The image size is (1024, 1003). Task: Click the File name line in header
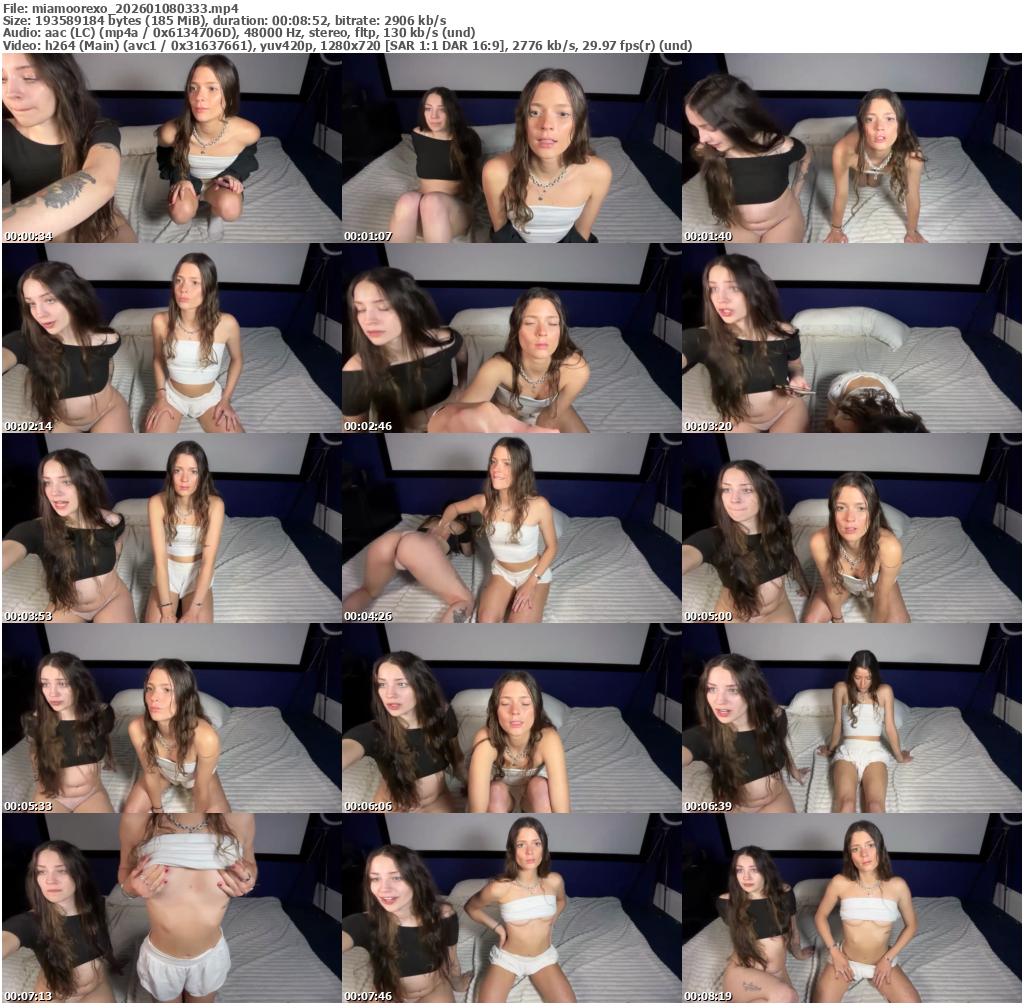(x=120, y=7)
